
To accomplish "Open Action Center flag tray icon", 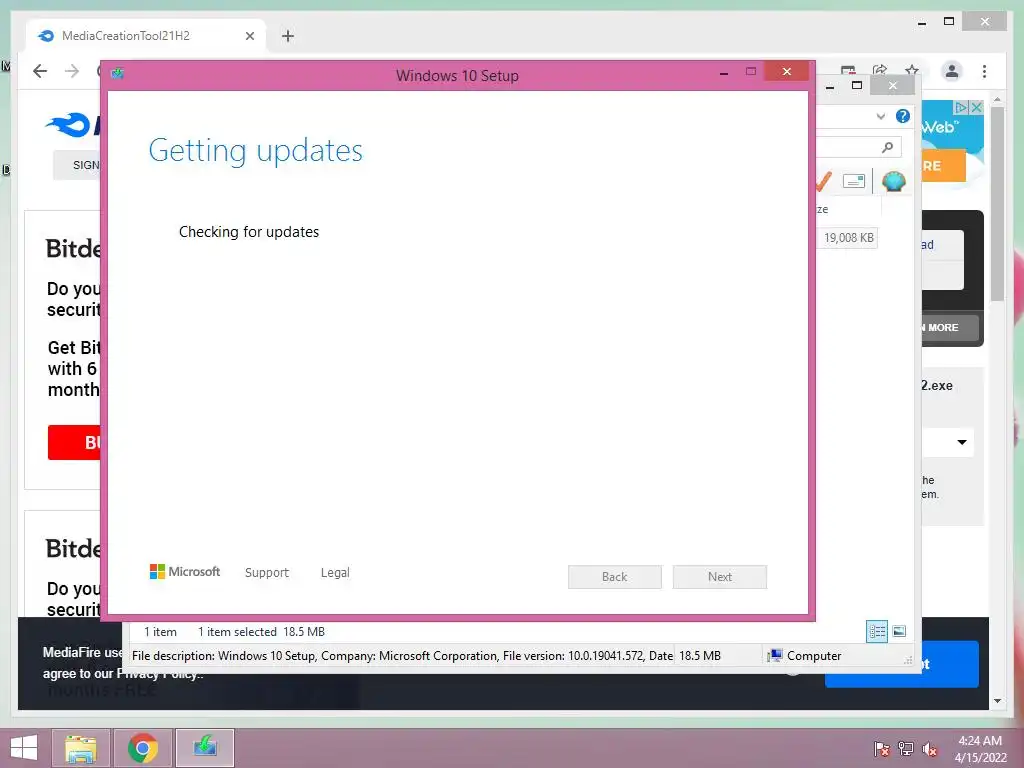I will pyautogui.click(x=881, y=748).
